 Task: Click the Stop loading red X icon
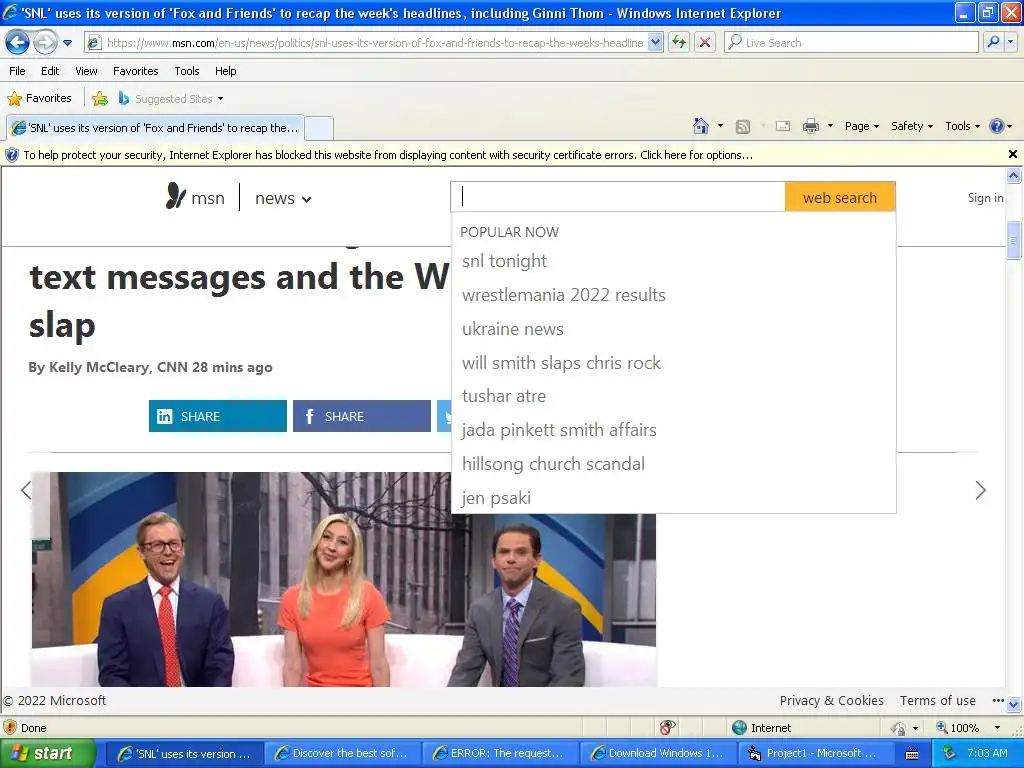click(705, 42)
